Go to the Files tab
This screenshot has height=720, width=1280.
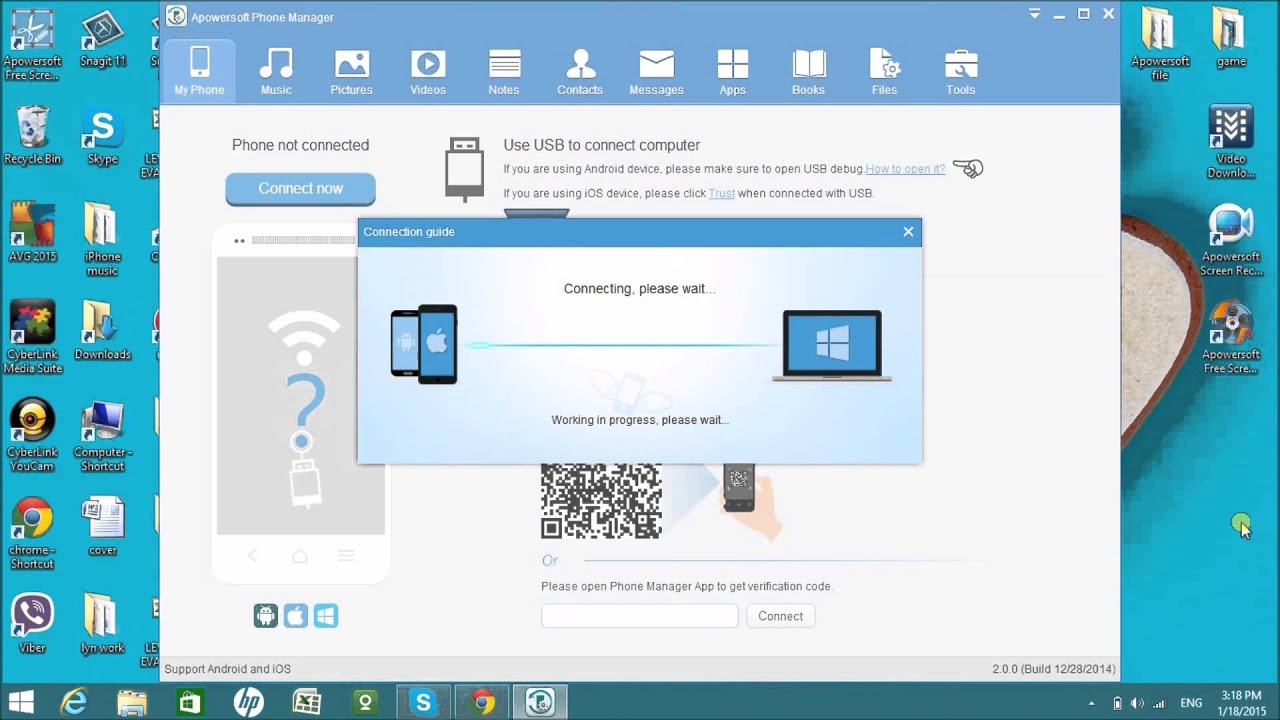[x=885, y=70]
